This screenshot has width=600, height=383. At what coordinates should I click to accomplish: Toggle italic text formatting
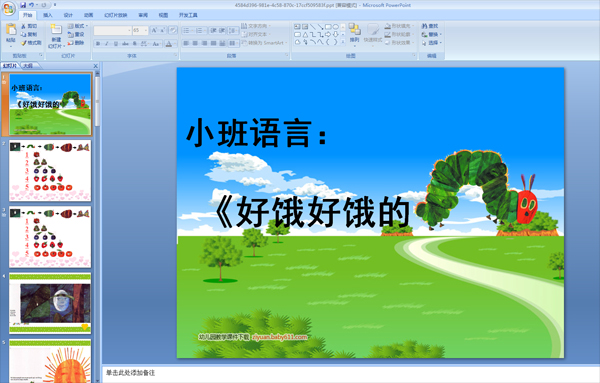point(107,44)
